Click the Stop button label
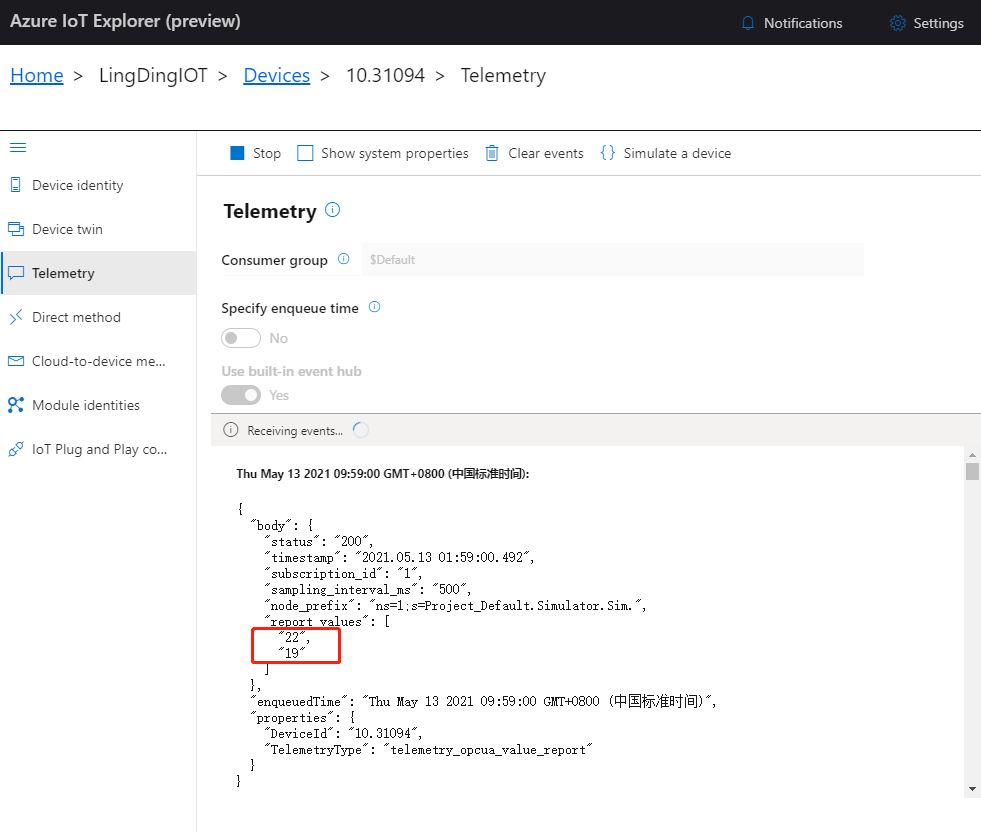981x832 pixels. tap(267, 153)
